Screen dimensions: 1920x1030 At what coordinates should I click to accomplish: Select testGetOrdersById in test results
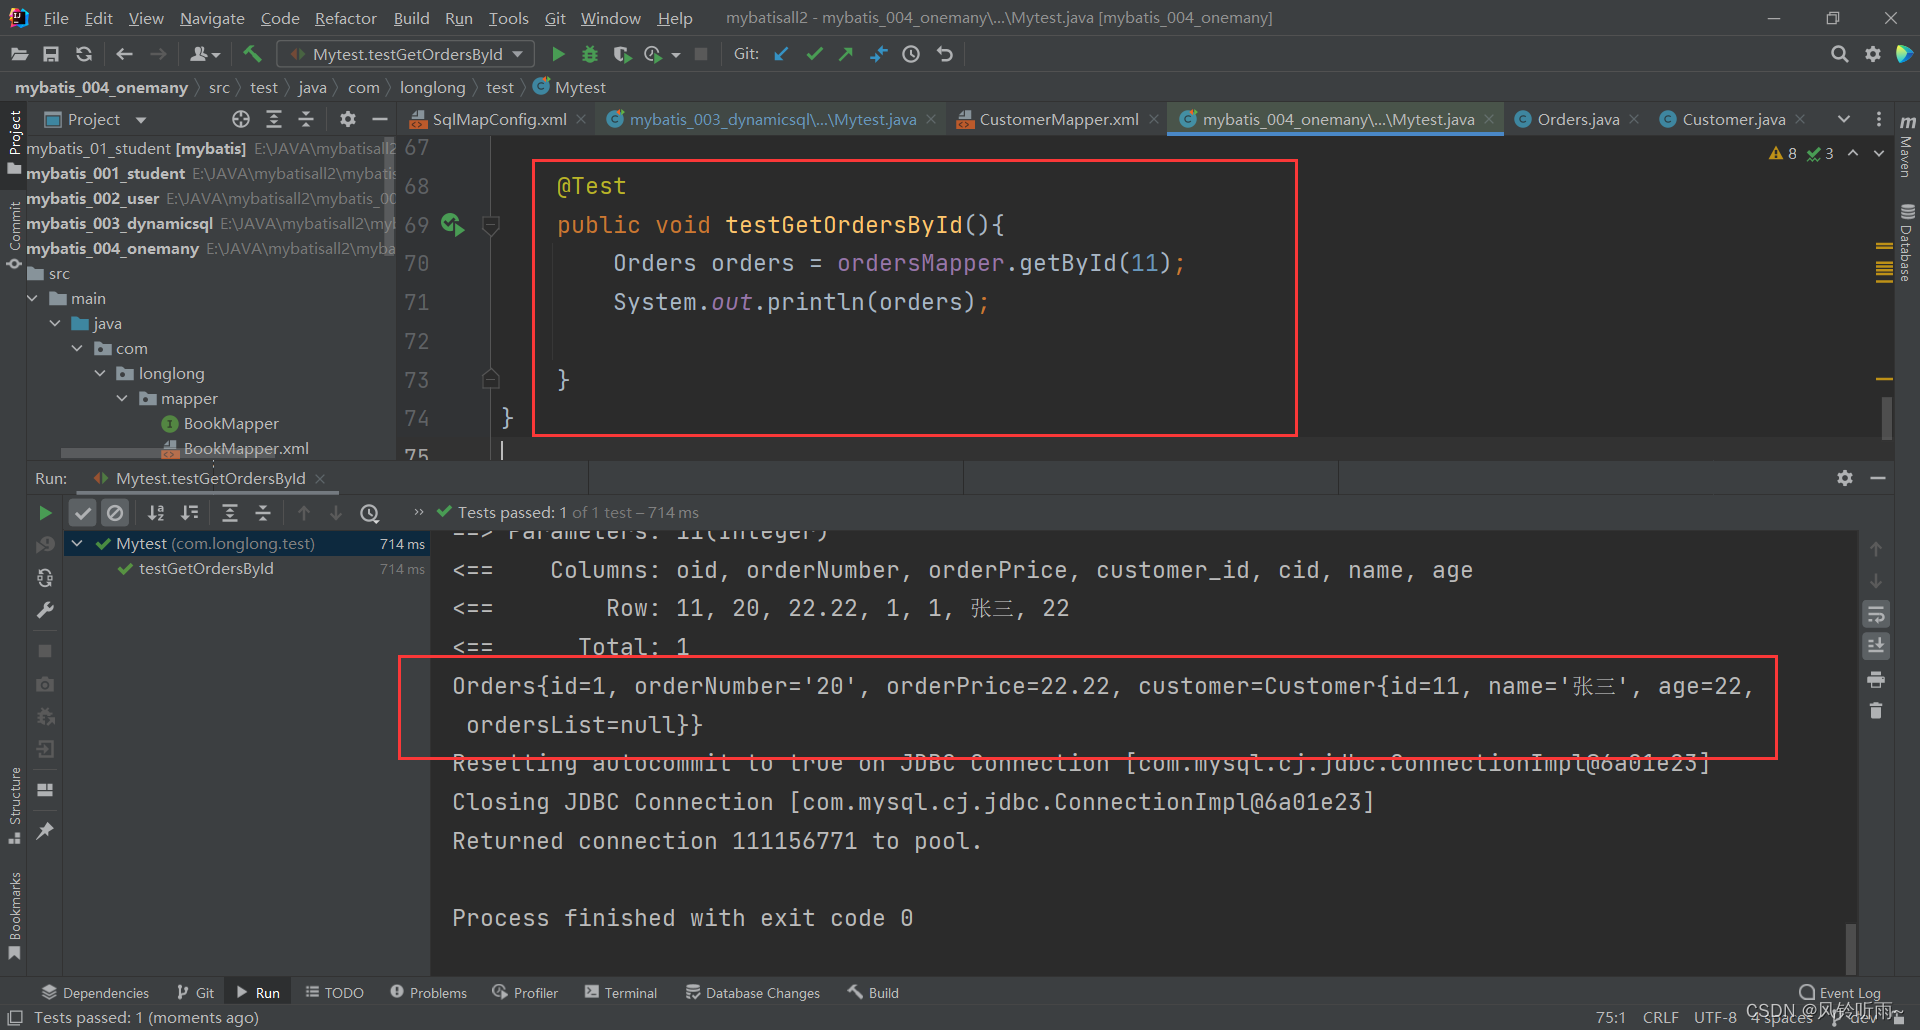pos(206,569)
